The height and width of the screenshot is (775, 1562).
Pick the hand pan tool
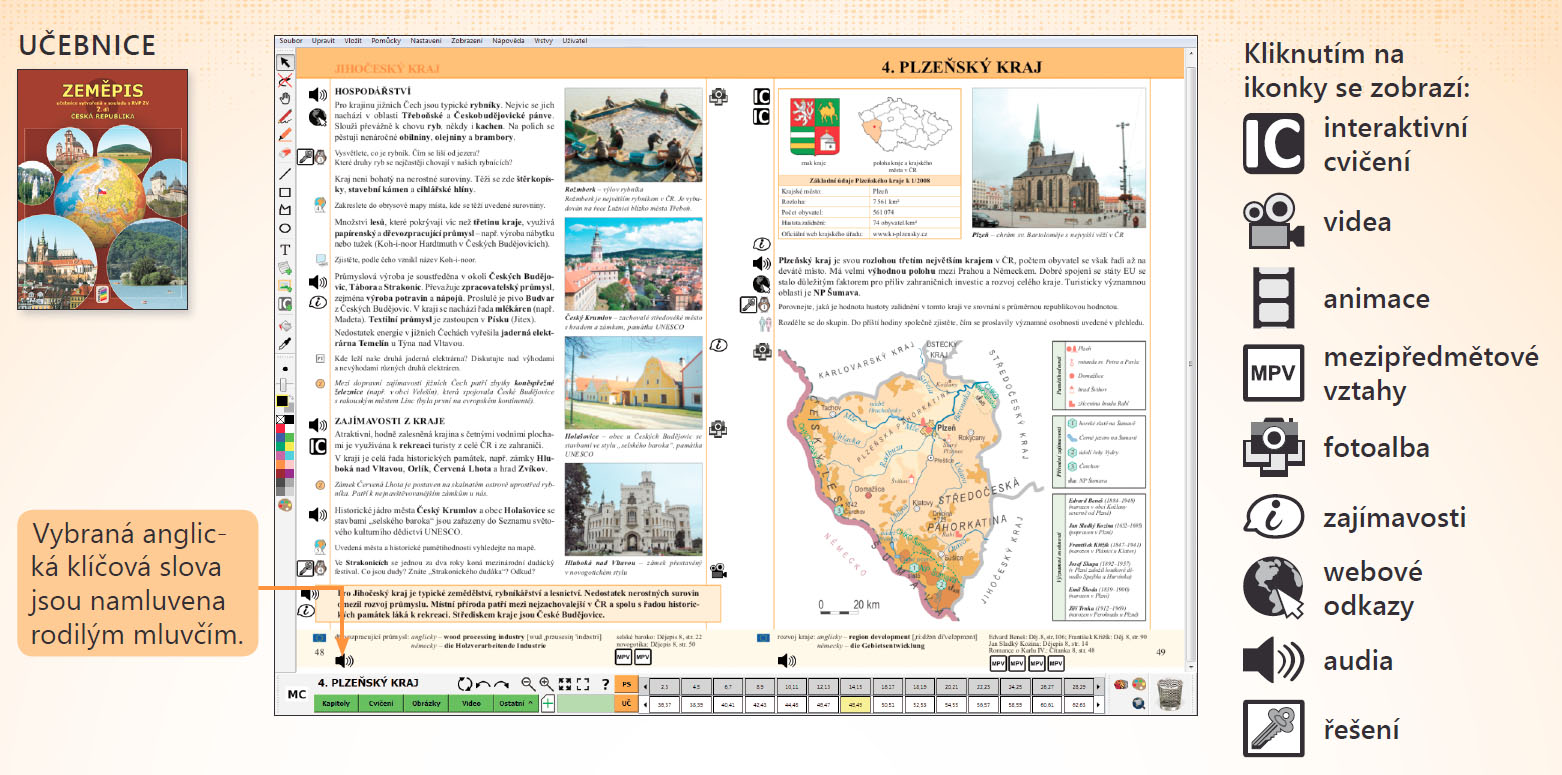click(285, 97)
